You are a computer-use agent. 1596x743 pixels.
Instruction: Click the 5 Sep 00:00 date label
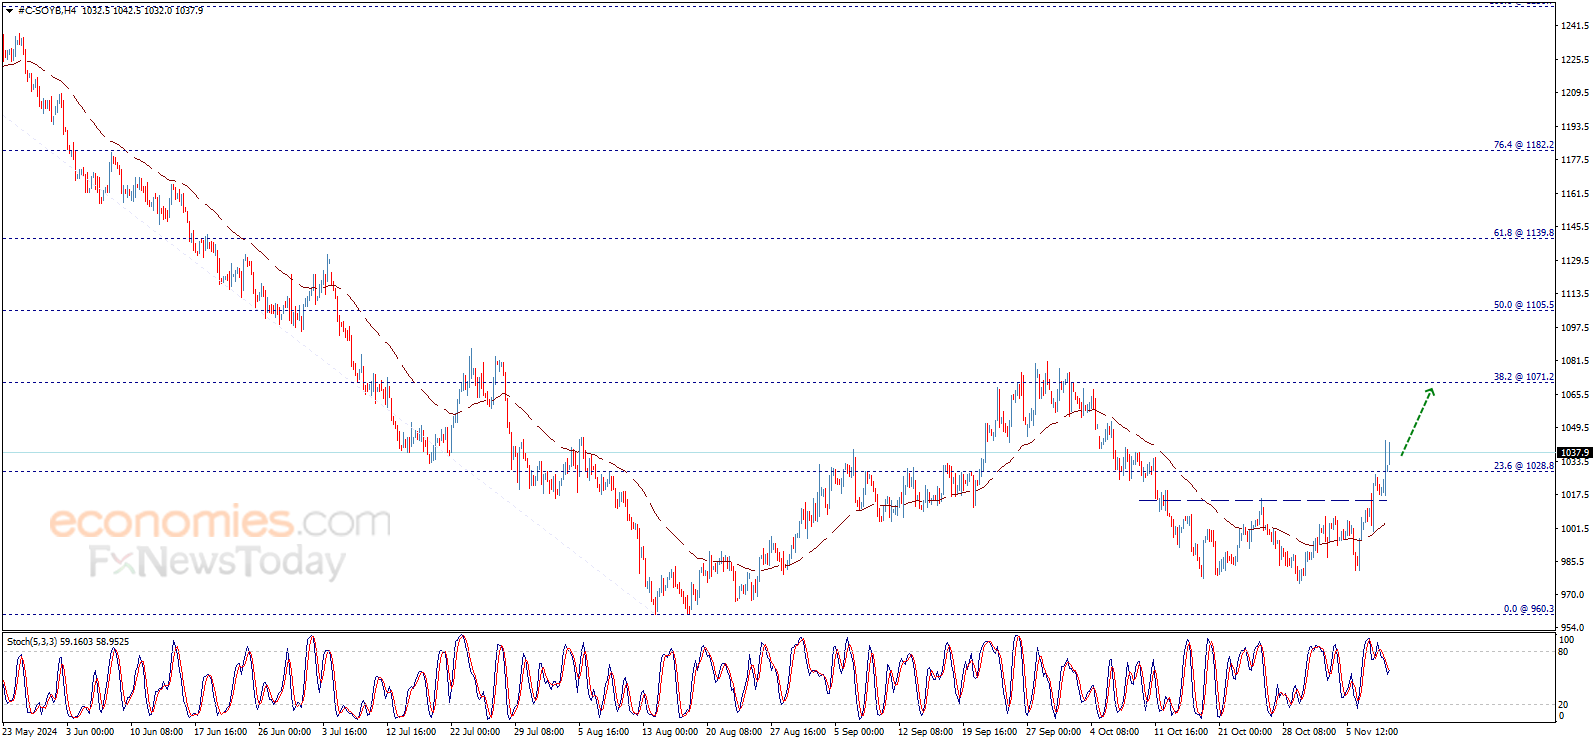[x=859, y=732]
